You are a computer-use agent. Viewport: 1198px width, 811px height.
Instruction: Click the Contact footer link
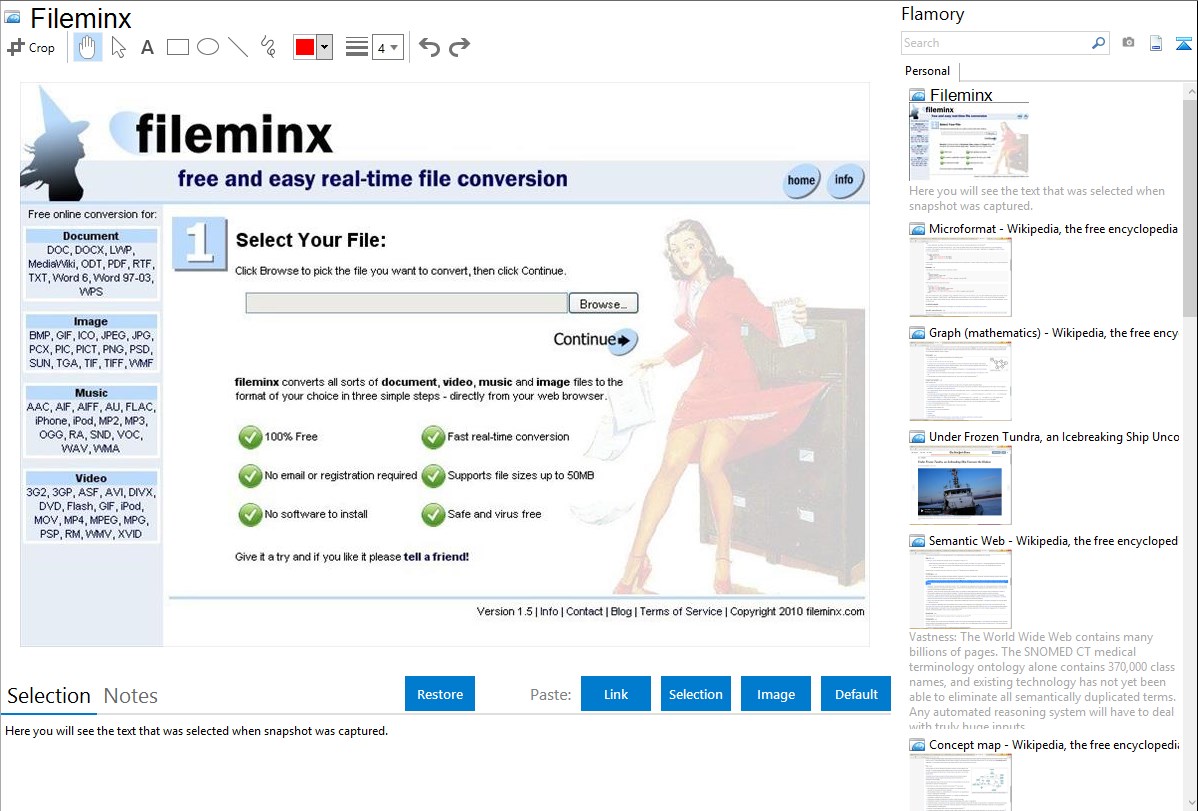[x=584, y=611]
